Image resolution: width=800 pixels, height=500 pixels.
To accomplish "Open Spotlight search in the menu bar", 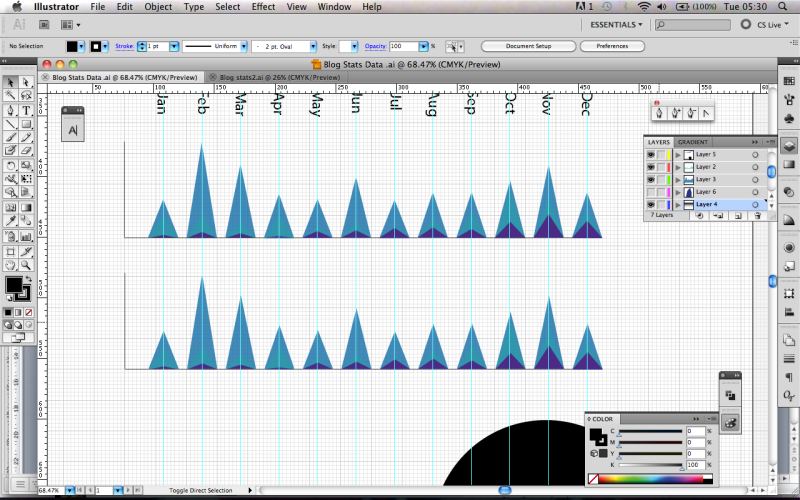I will [x=783, y=7].
